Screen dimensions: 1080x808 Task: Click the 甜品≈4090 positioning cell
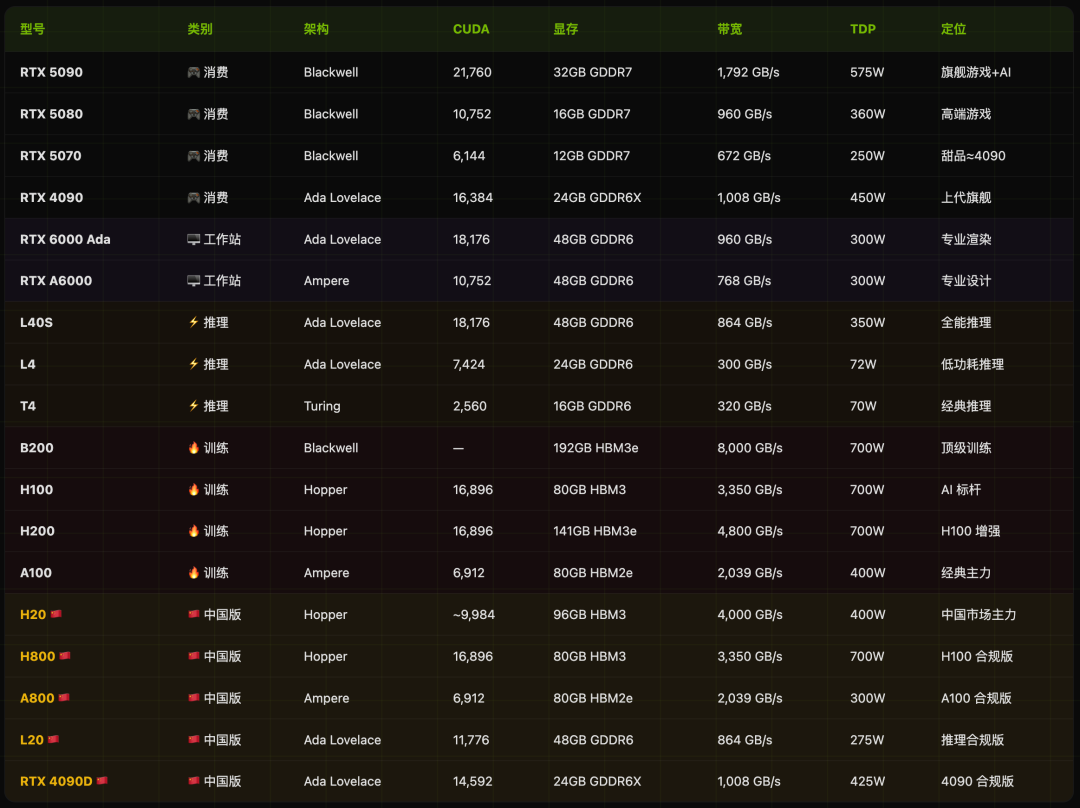pyautogui.click(x=973, y=156)
